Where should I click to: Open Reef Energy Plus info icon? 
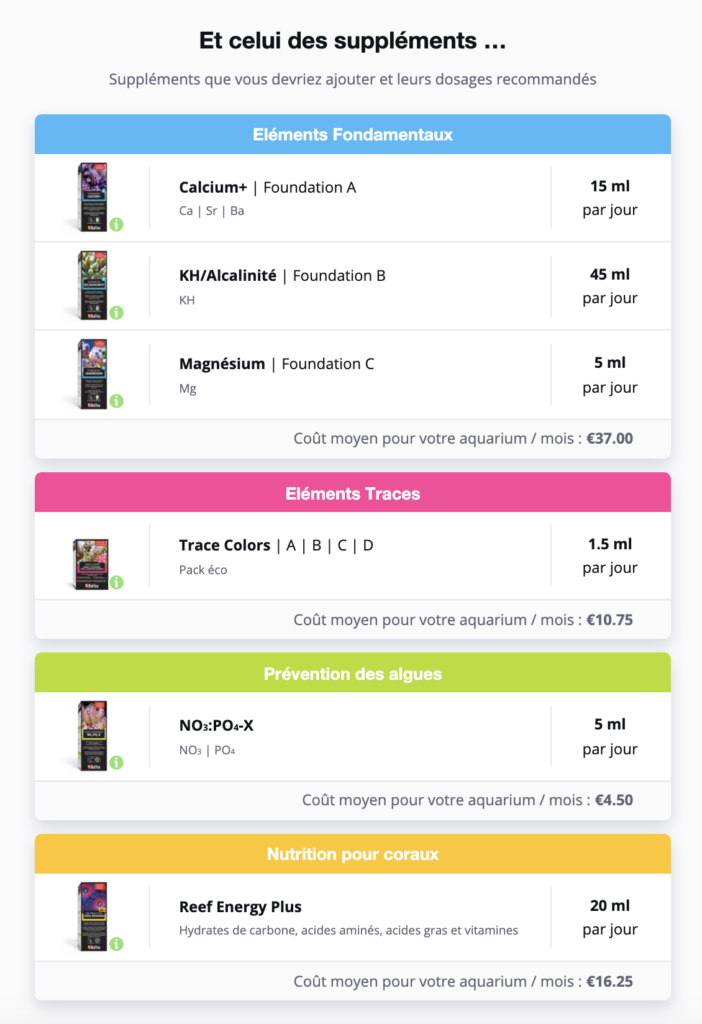116,943
